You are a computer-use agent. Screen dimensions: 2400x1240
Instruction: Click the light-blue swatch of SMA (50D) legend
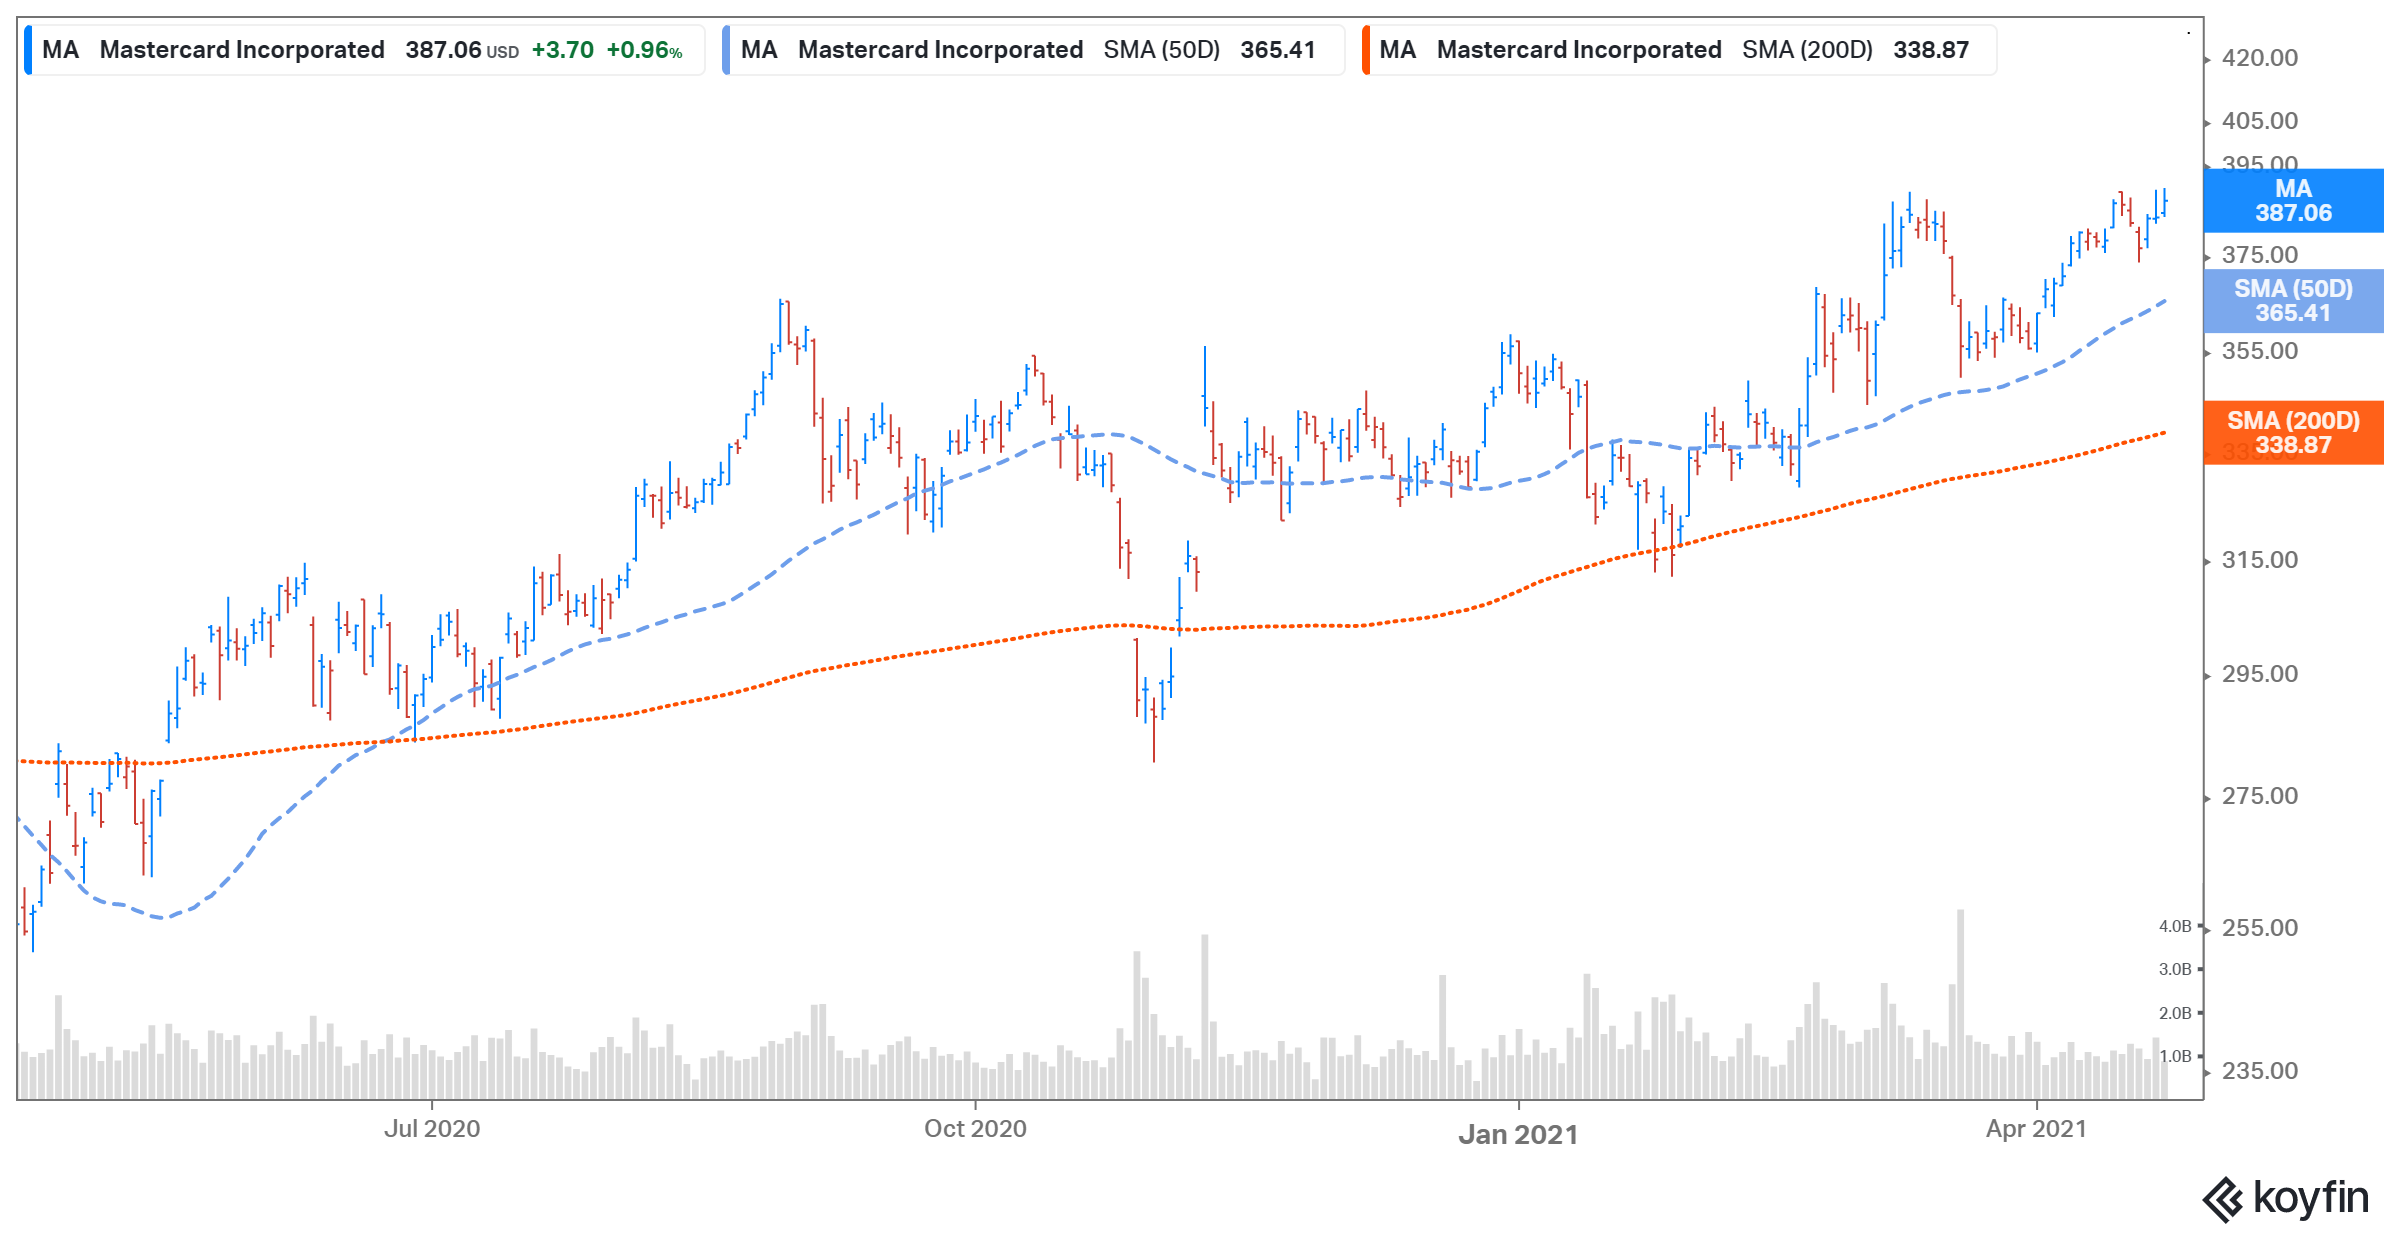[x=726, y=50]
